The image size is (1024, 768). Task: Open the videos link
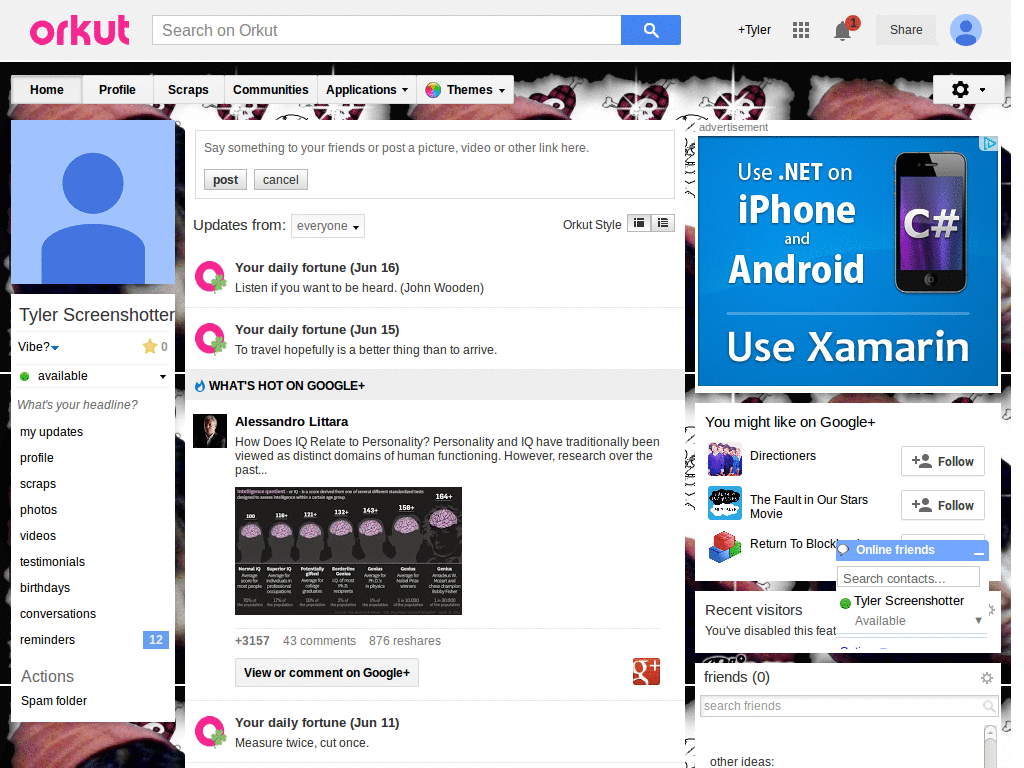tap(38, 536)
